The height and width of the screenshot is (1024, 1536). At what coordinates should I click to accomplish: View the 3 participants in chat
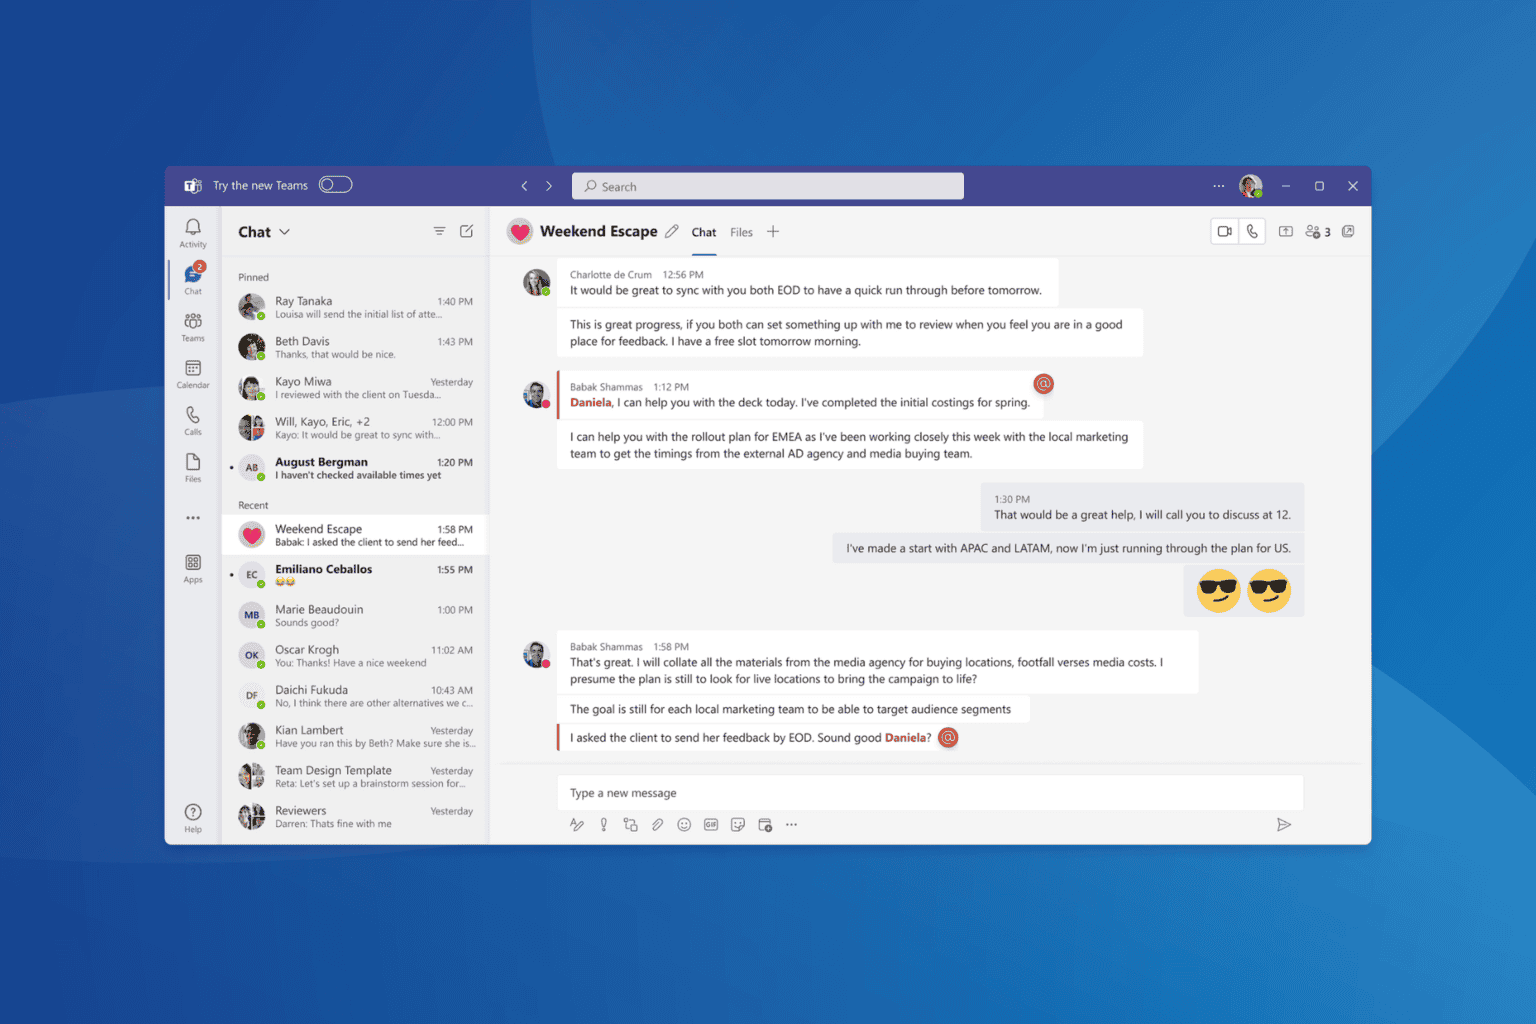(1318, 232)
